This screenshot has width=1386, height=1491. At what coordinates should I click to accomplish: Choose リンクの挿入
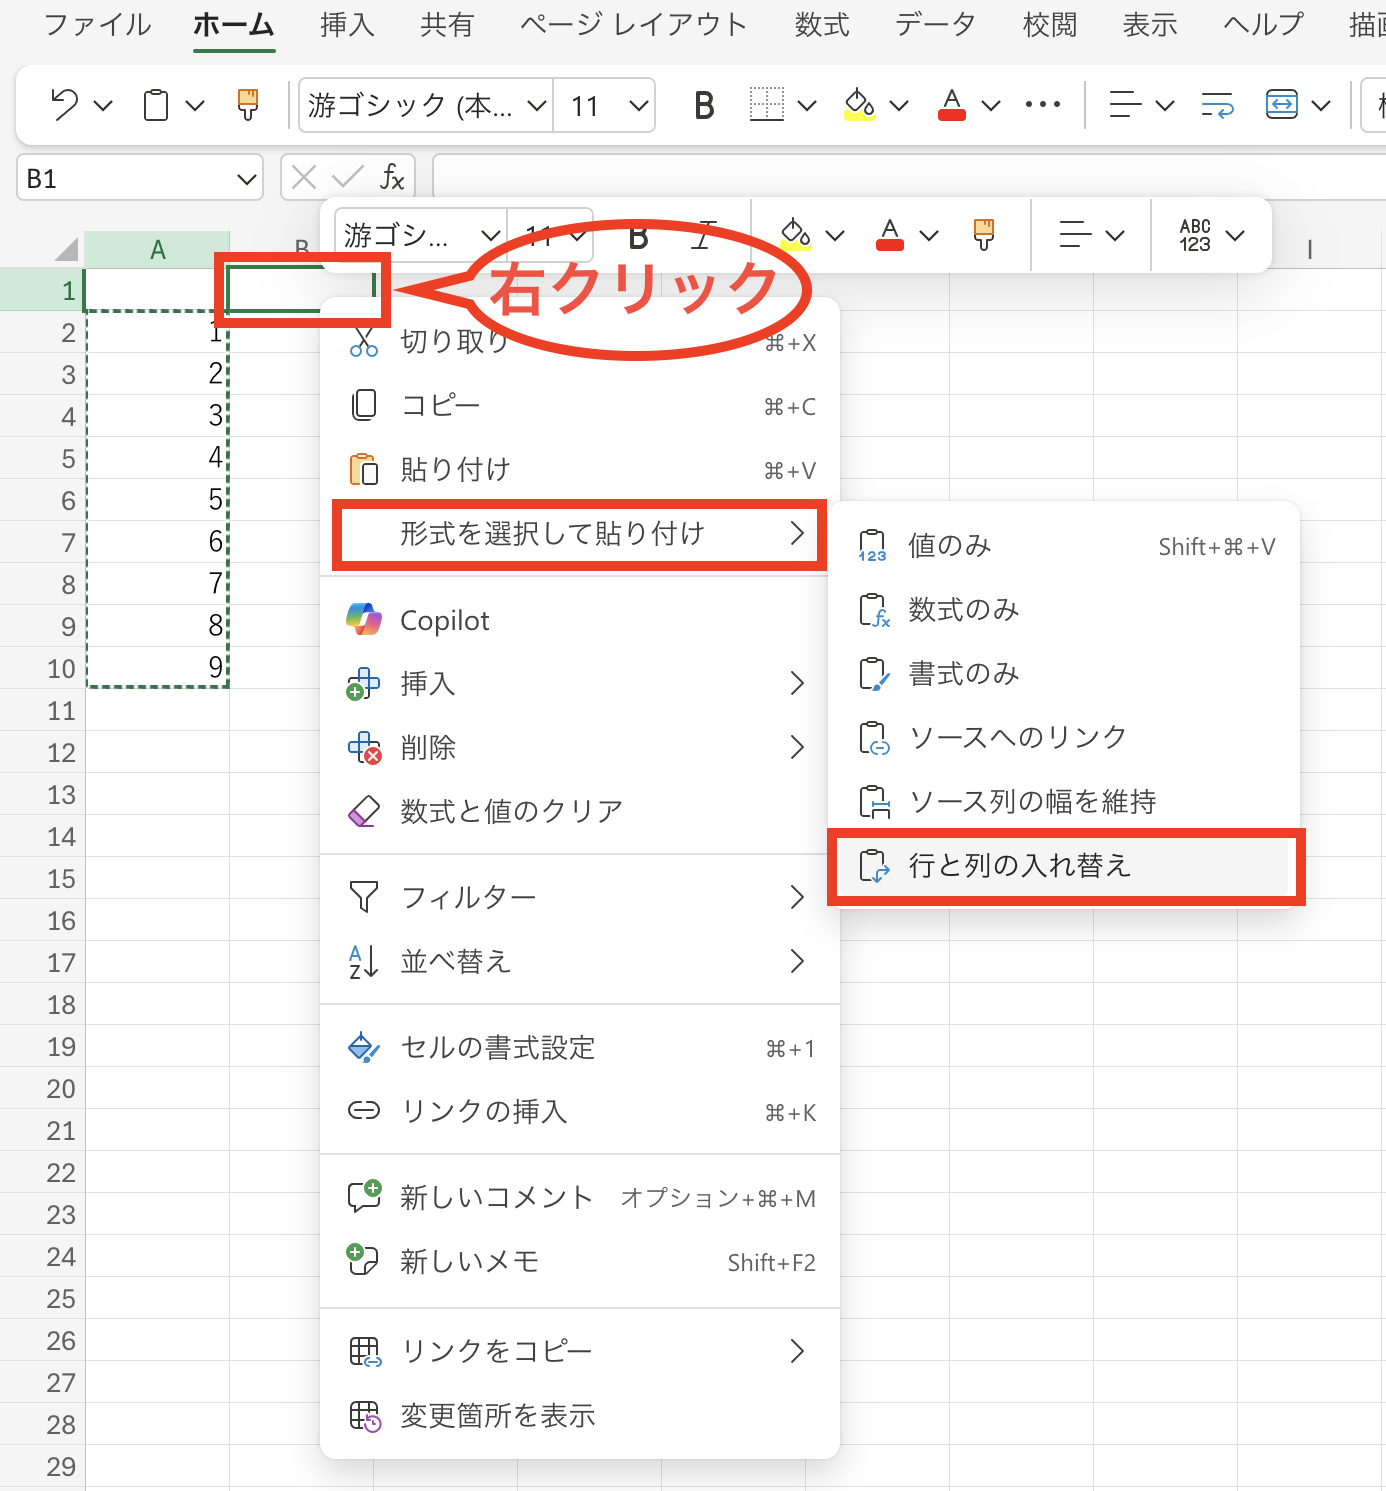tap(580, 1112)
